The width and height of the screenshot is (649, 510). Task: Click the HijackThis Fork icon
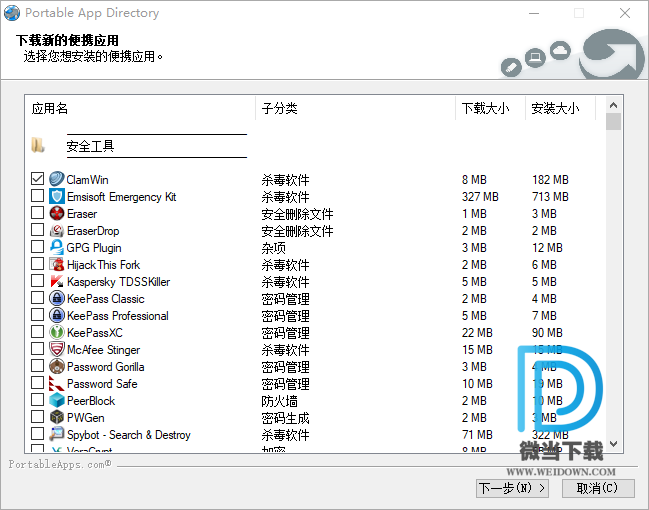(x=57, y=264)
